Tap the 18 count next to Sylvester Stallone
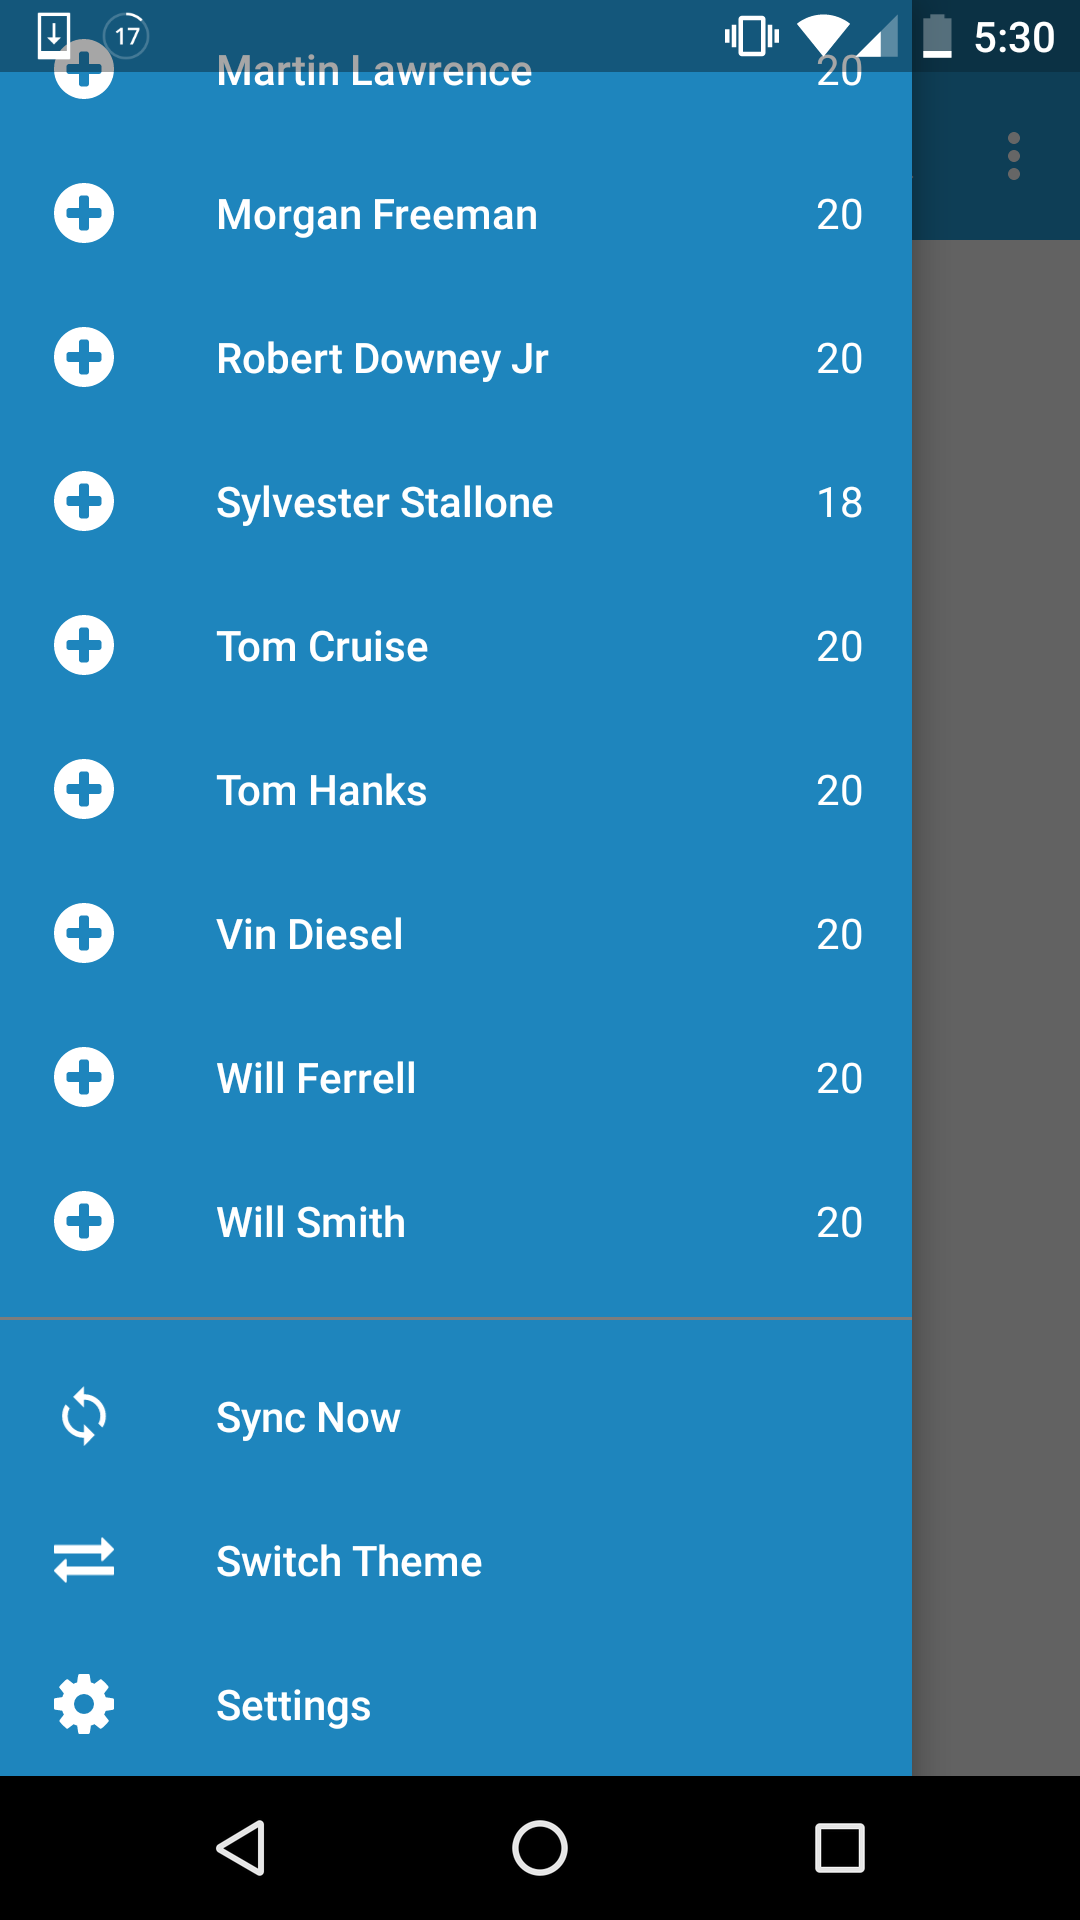Screen dimensions: 1080x1920 tap(839, 503)
